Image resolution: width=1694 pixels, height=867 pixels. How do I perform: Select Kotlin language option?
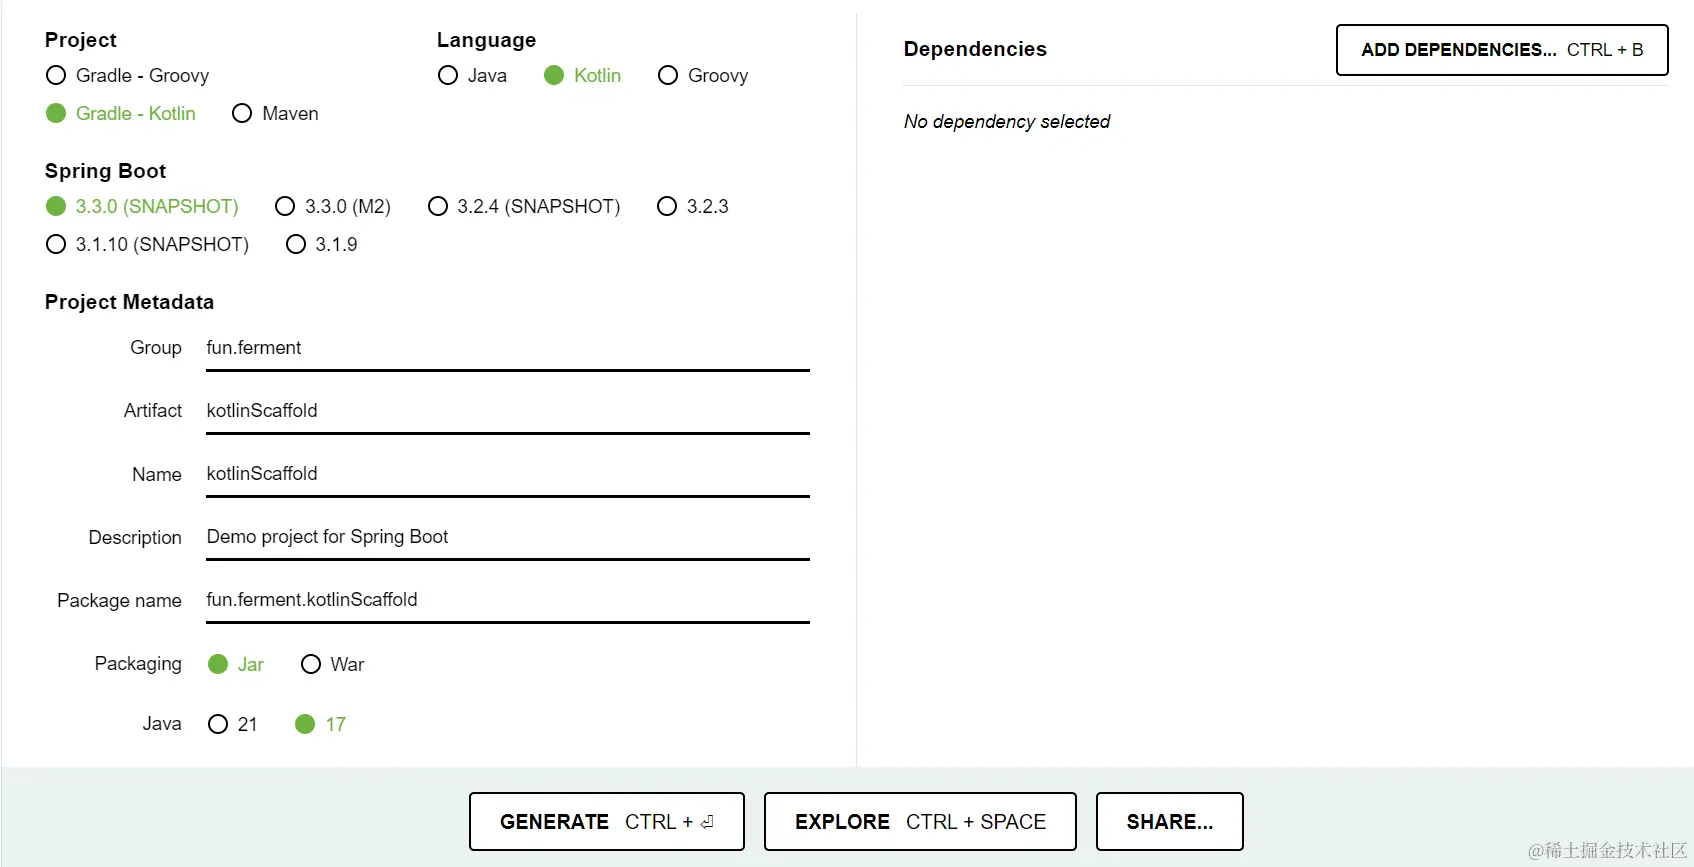coord(582,76)
